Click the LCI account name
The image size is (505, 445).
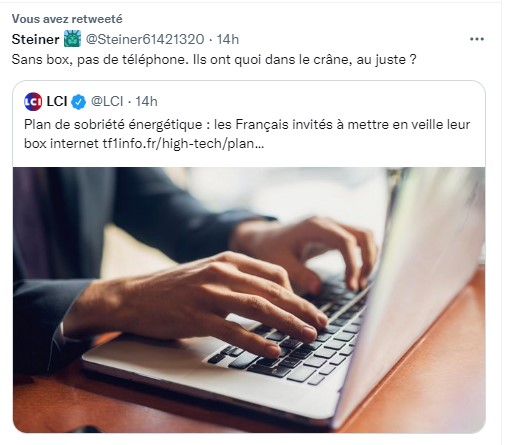pyautogui.click(x=57, y=101)
